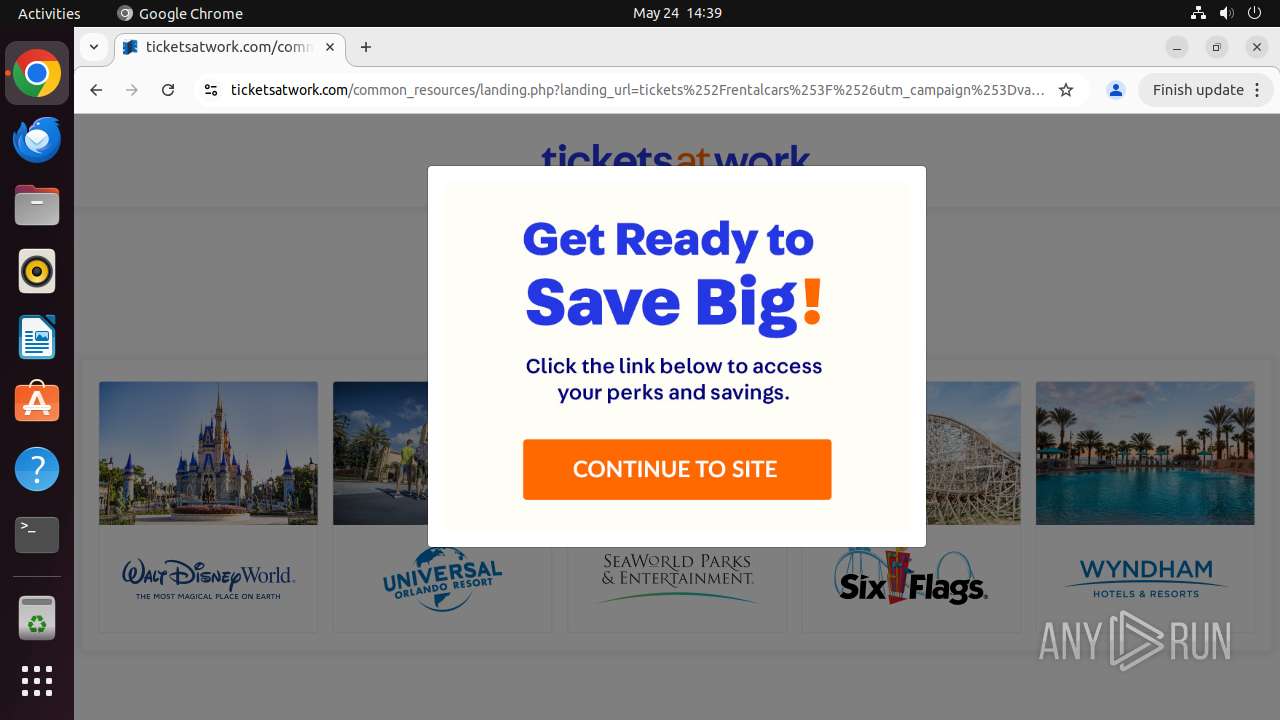This screenshot has width=1280, height=720.
Task: View site information icon in address bar
Action: tap(210, 90)
